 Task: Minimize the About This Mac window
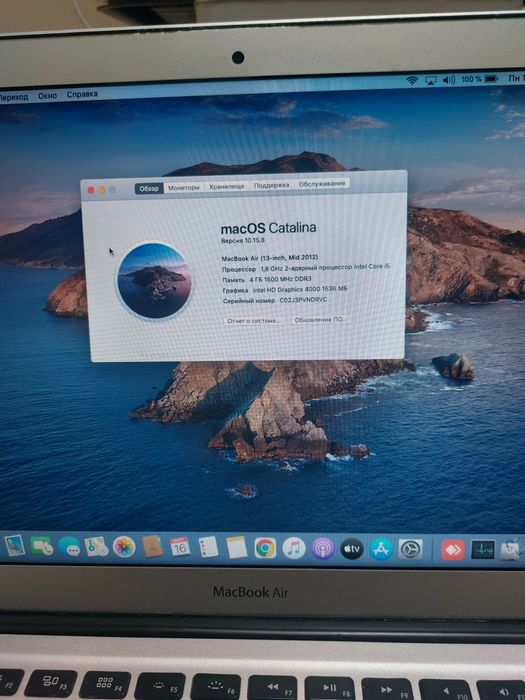[102, 190]
